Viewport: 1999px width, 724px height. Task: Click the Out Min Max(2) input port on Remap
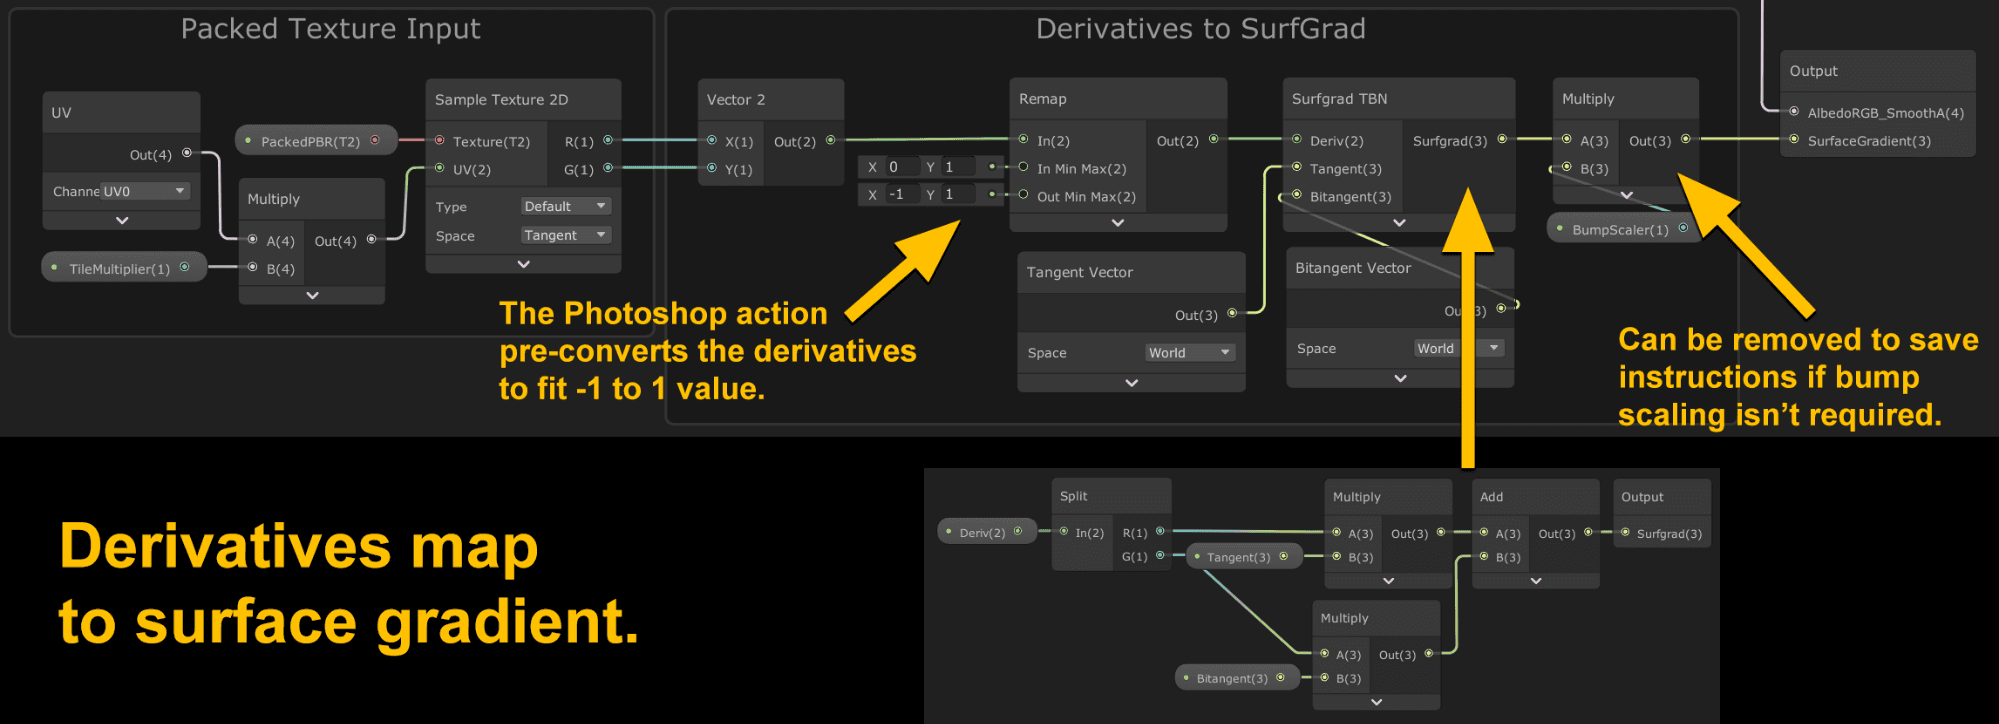(x=1023, y=195)
